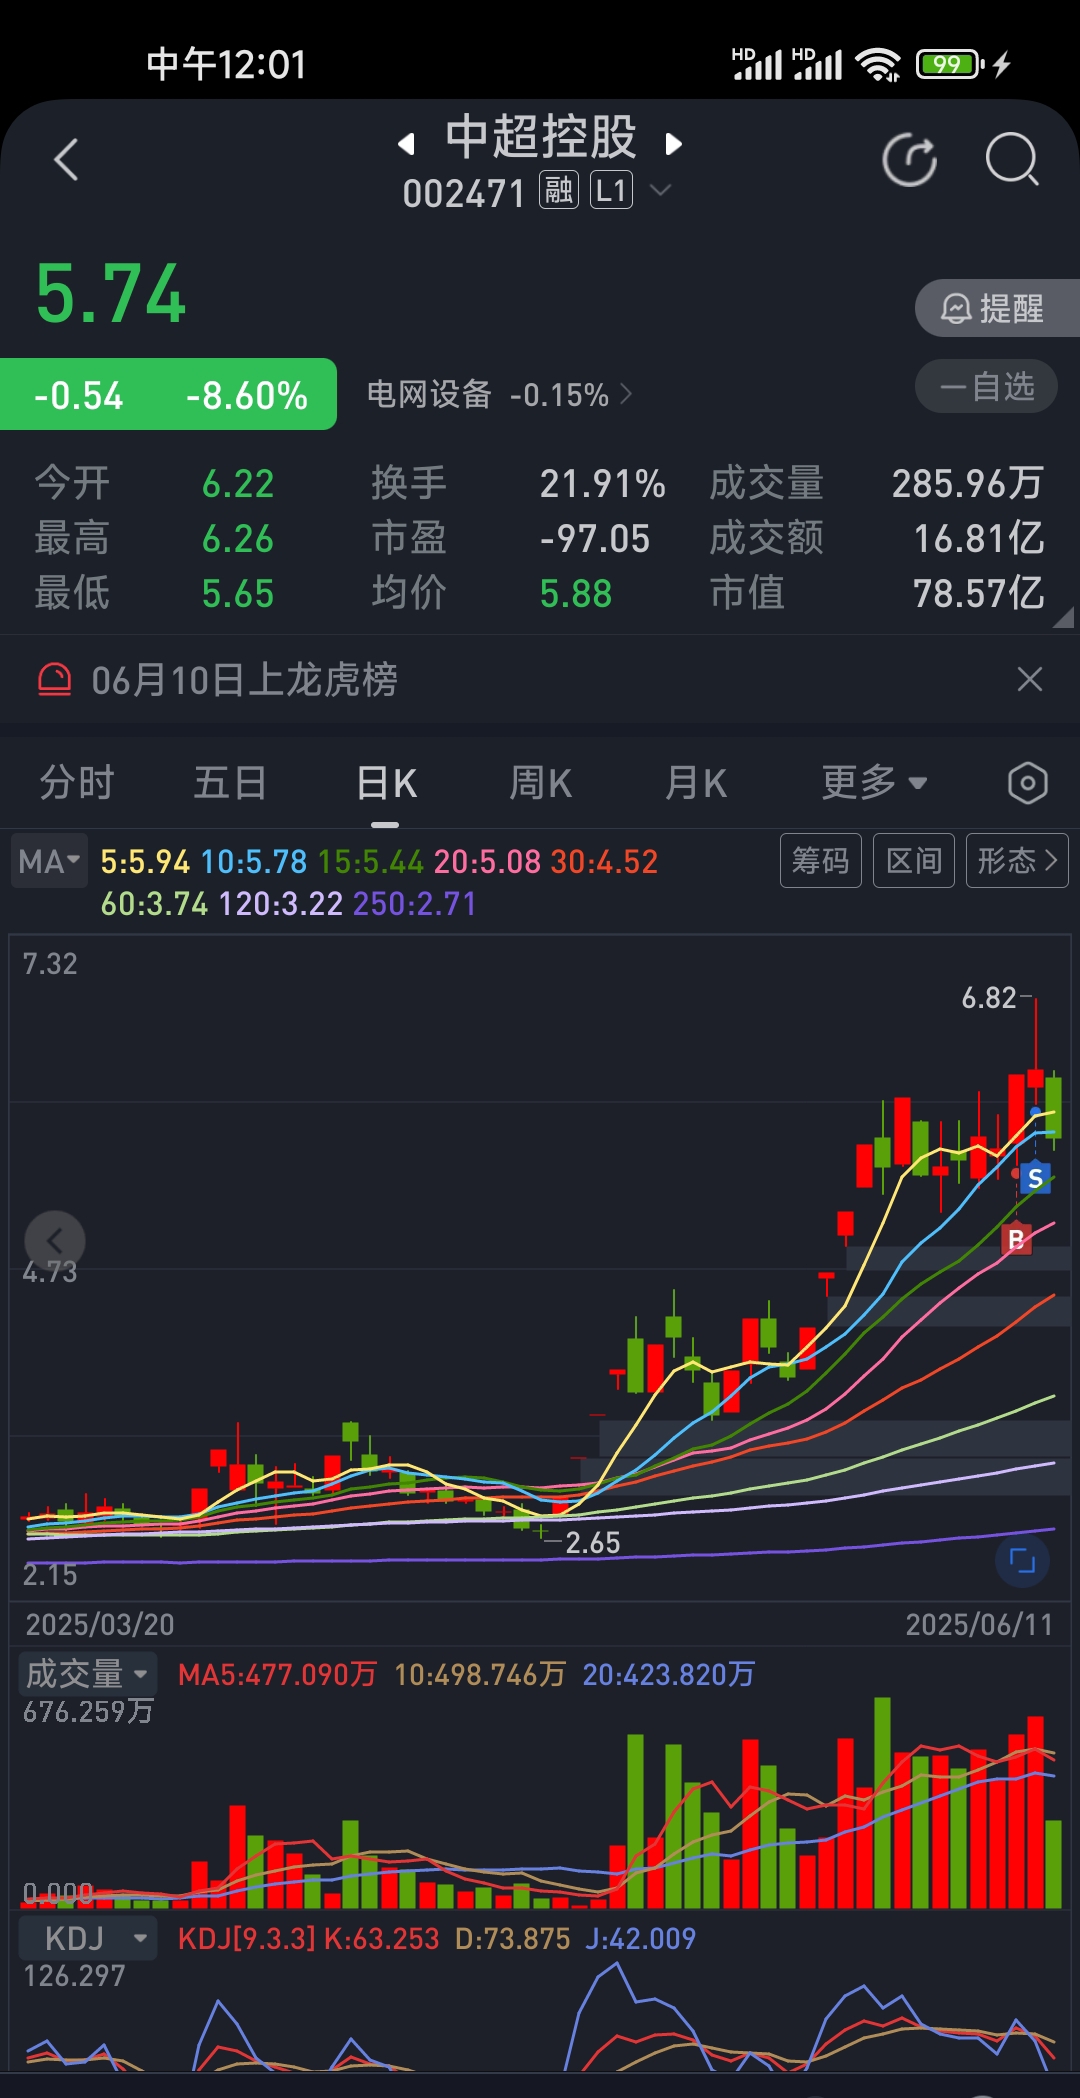The width and height of the screenshot is (1080, 2098).
Task: Tap KDJ K:63.253 legend value
Action: click(382, 1939)
